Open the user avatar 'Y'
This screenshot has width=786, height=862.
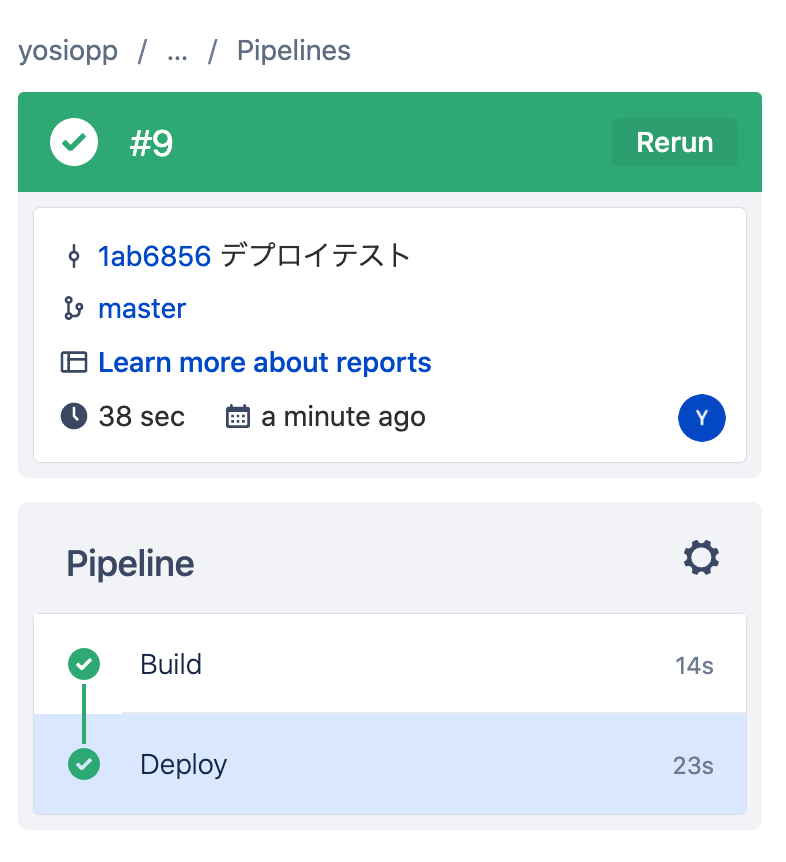(x=702, y=418)
